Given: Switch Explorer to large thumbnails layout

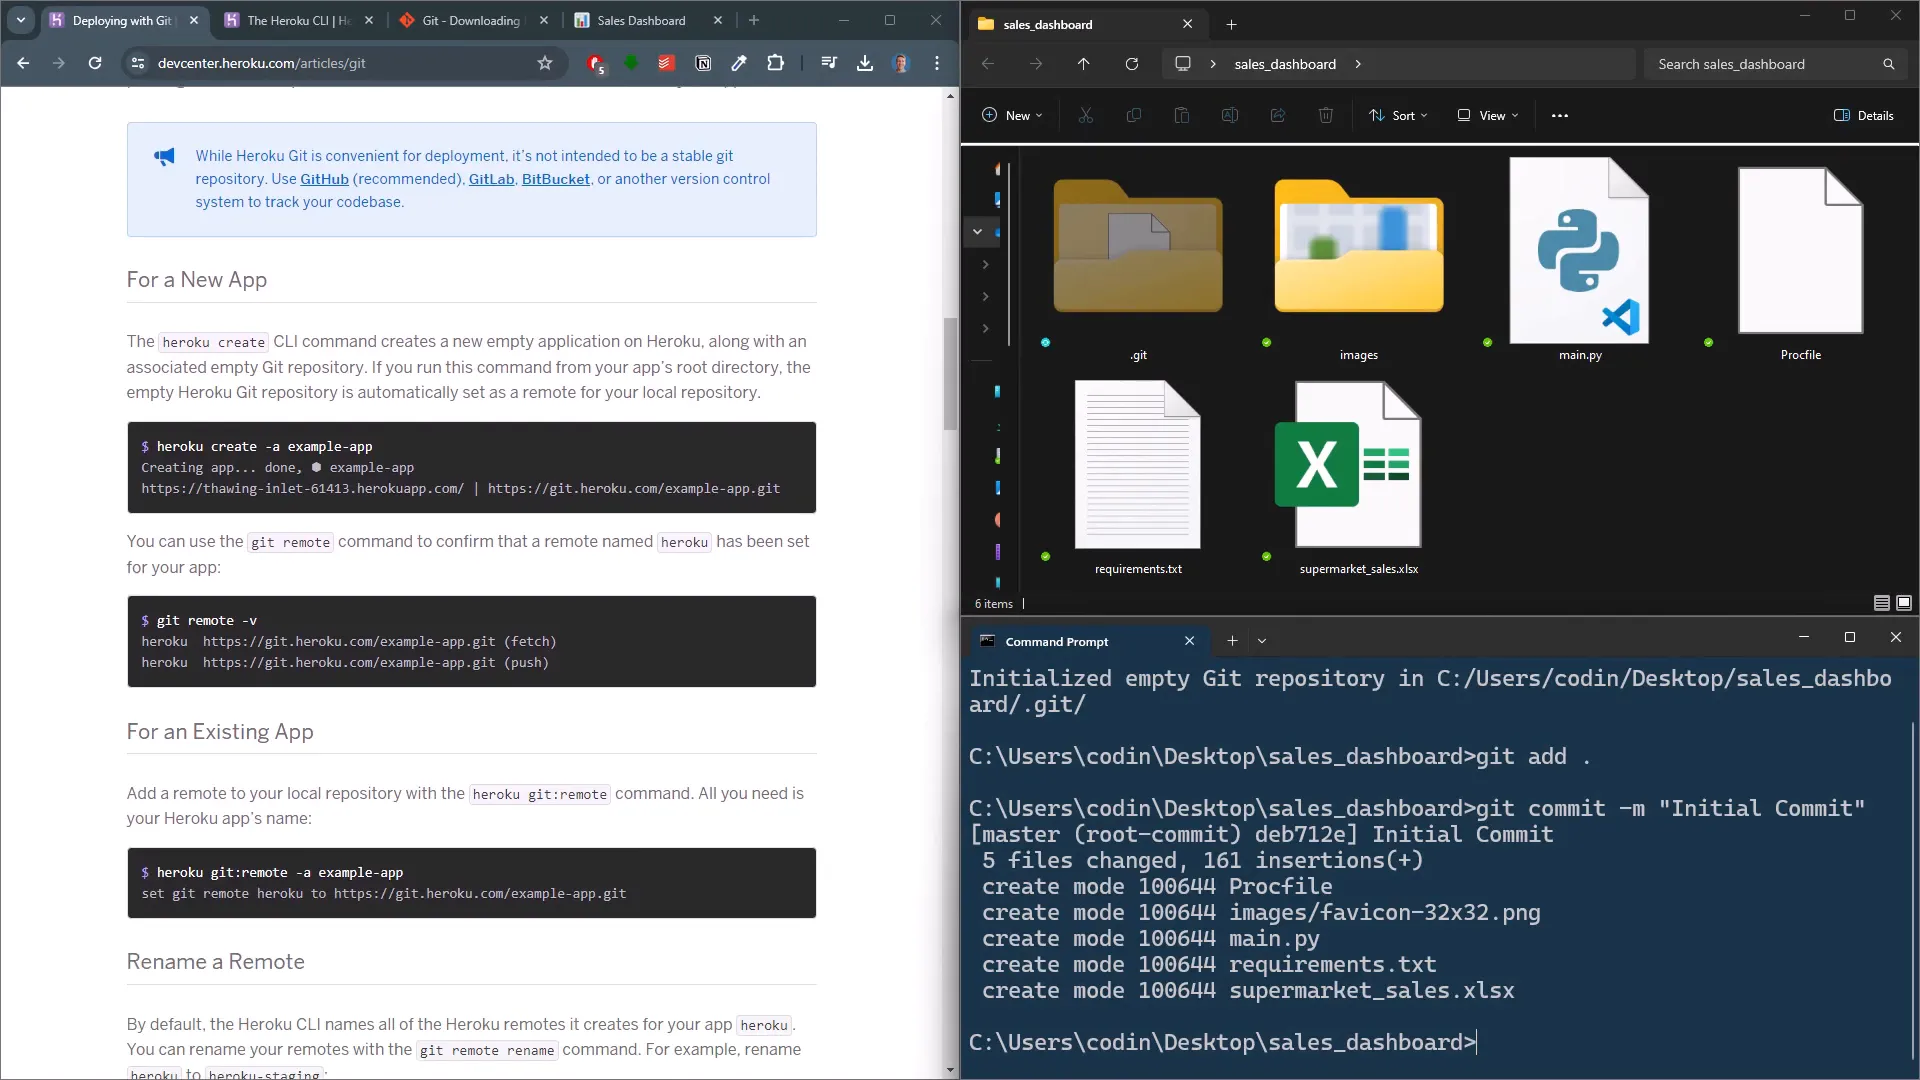Looking at the screenshot, I should click(x=1904, y=603).
